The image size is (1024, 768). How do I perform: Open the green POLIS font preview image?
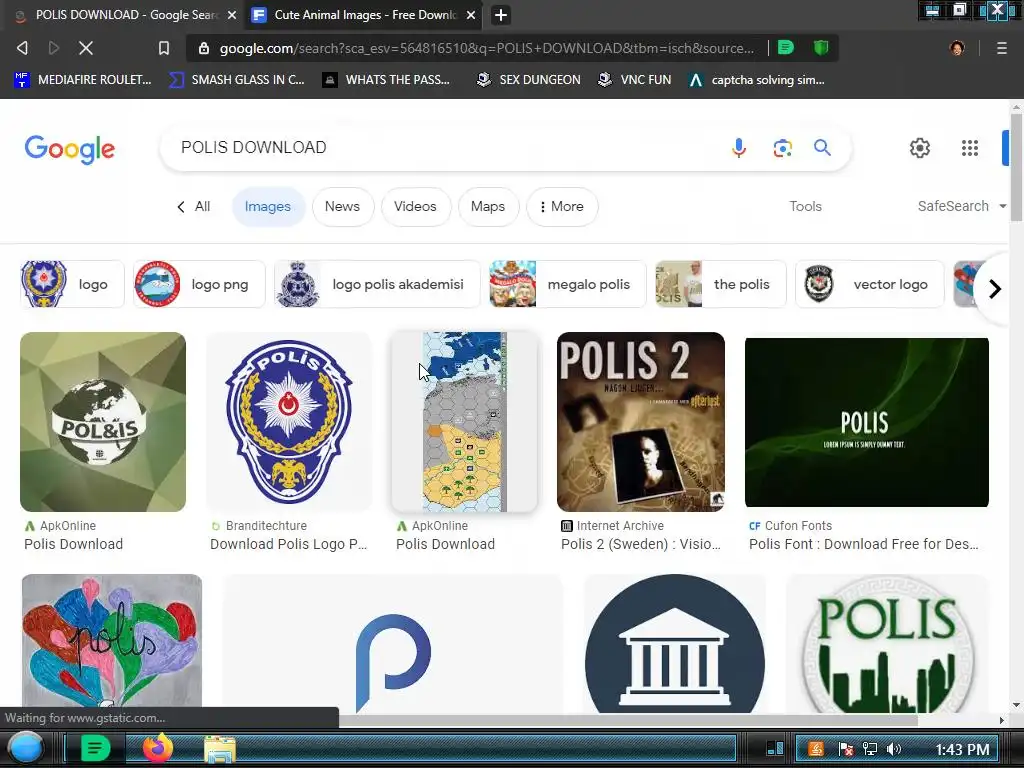coord(867,422)
